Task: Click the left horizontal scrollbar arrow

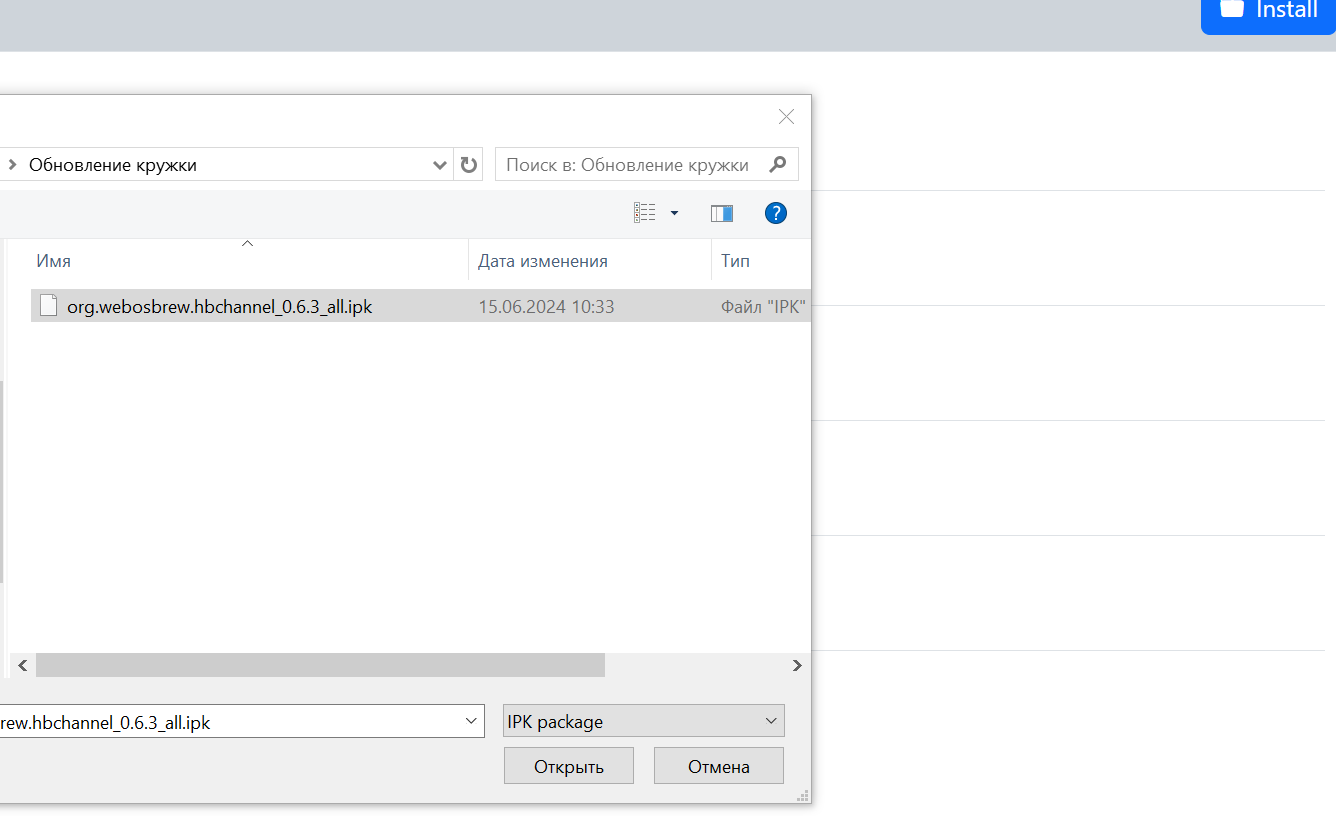Action: (22, 665)
